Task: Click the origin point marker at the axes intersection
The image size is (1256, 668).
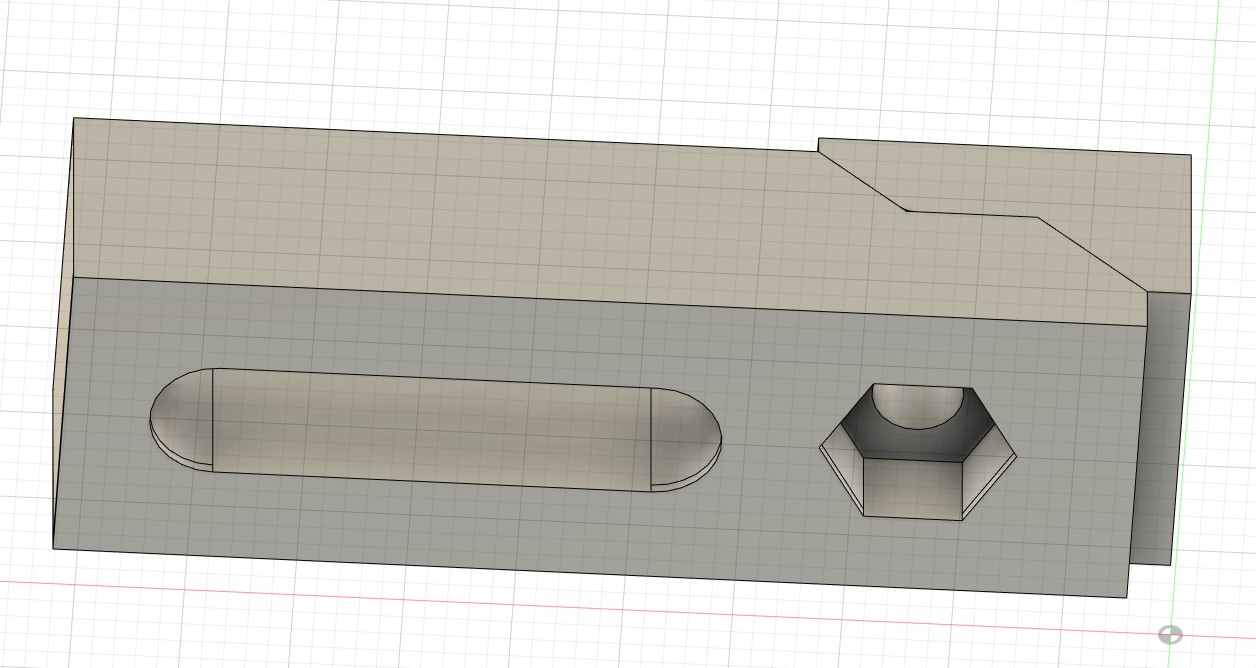Action: tap(1170, 634)
